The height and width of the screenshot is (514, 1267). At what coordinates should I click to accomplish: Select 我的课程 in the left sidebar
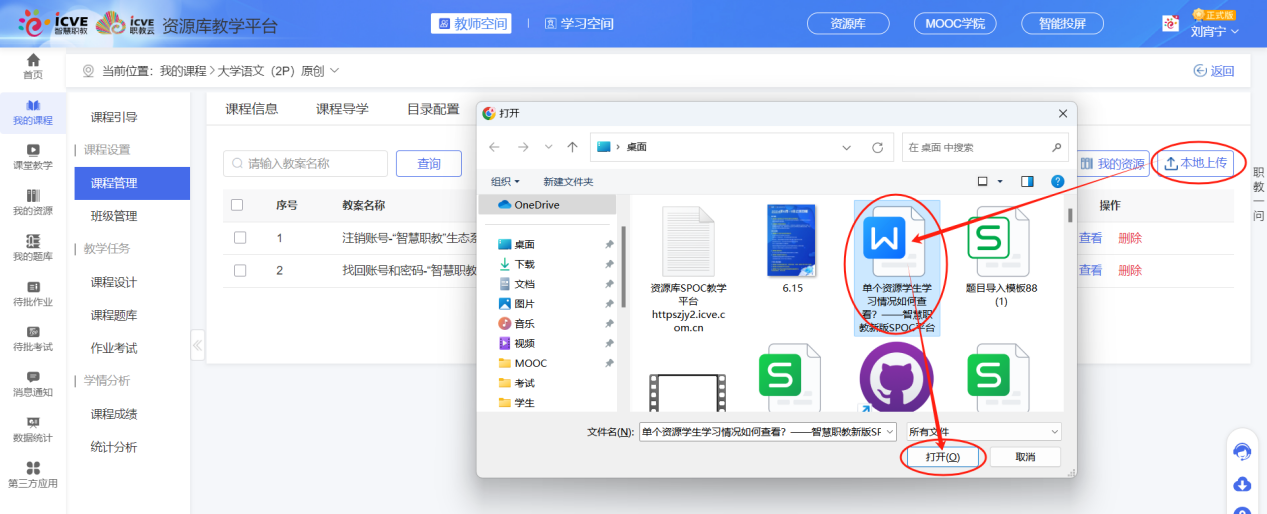[33, 113]
